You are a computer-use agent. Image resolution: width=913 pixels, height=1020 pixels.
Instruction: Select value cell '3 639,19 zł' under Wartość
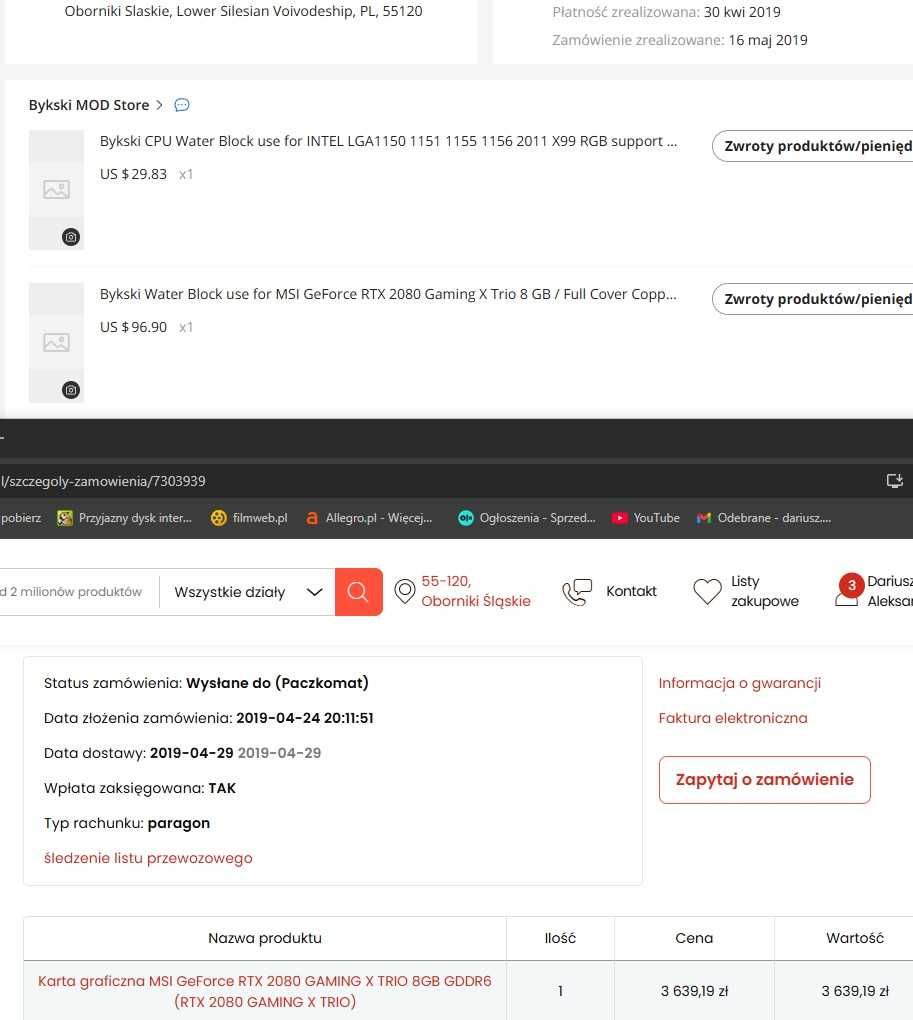pyautogui.click(x=854, y=991)
